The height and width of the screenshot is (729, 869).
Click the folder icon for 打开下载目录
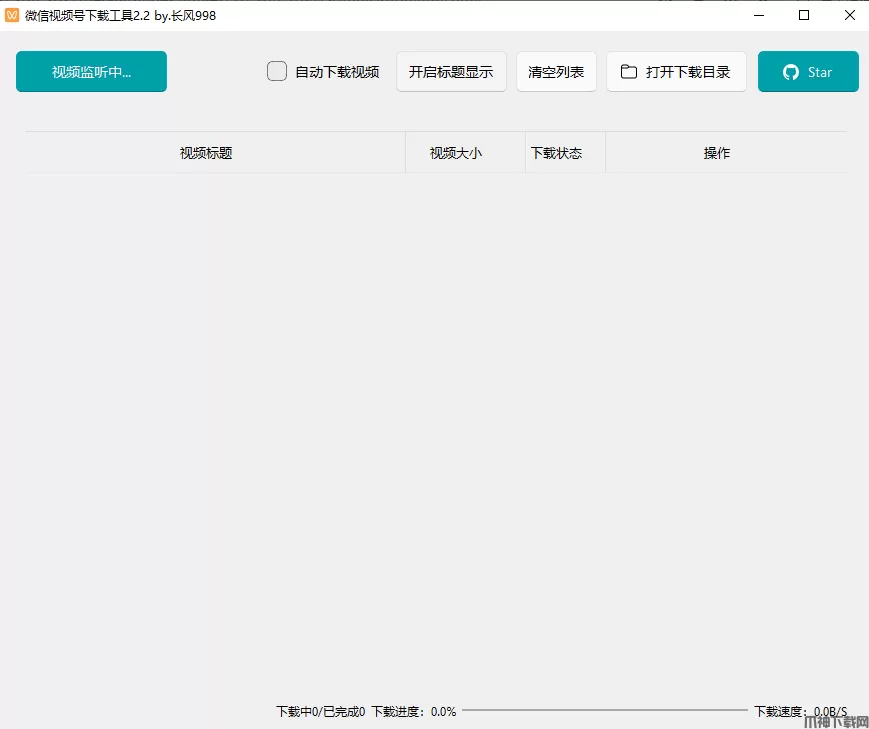point(629,72)
